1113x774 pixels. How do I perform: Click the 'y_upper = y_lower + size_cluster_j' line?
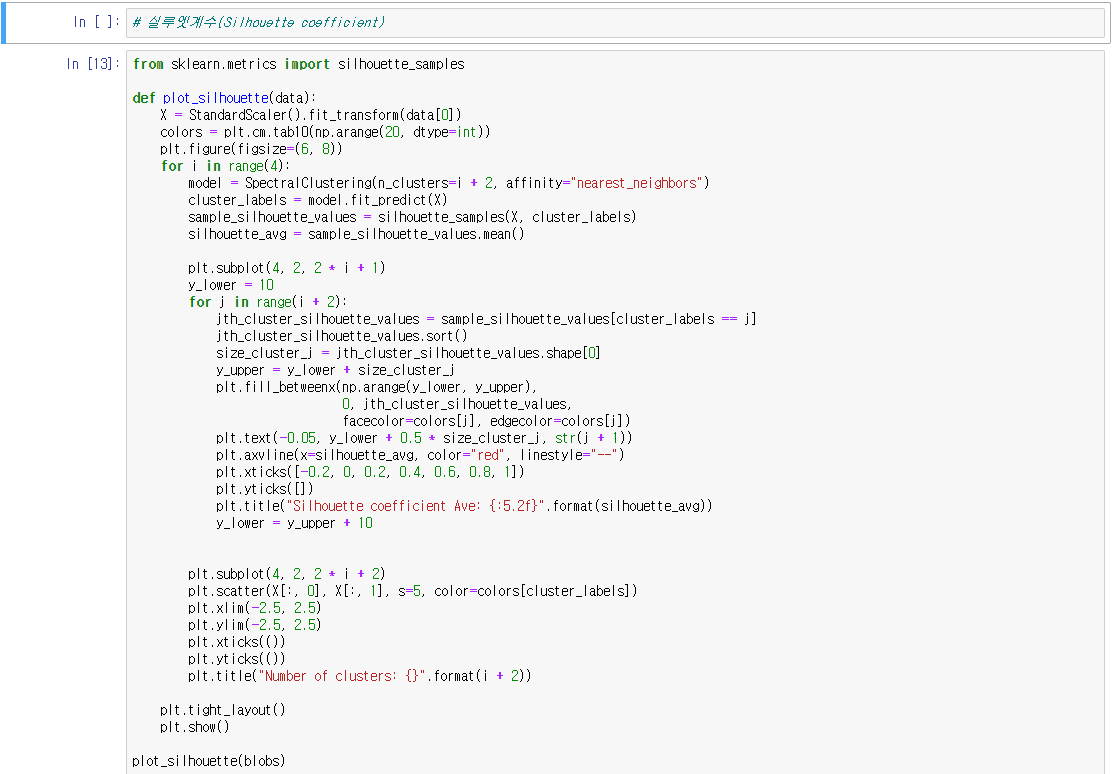(x=335, y=371)
